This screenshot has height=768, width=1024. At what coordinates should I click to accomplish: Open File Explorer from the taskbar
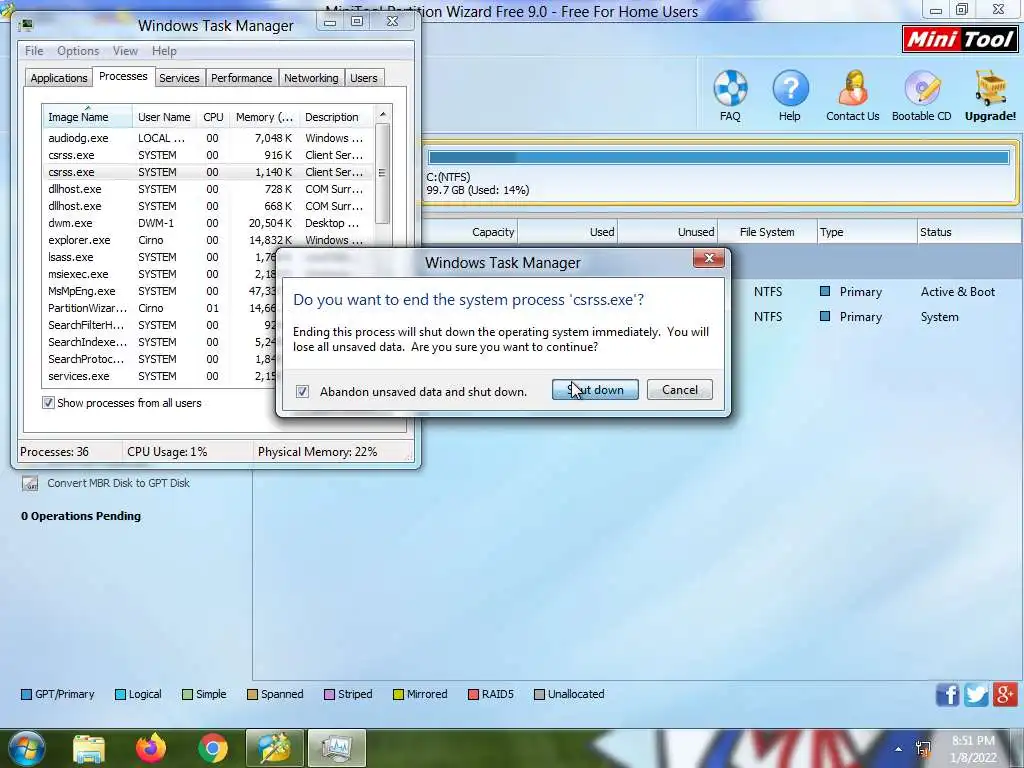(89, 748)
